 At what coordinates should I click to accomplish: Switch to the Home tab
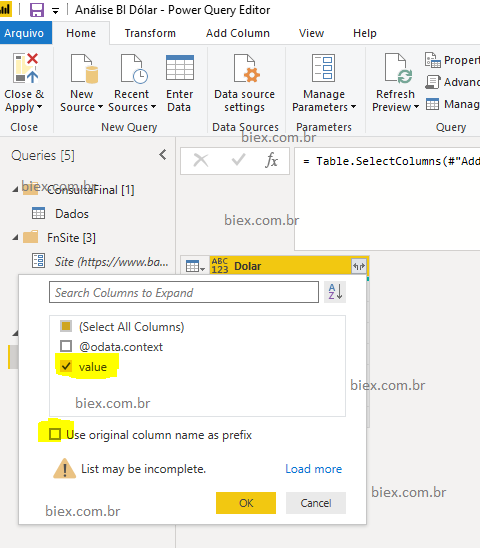81,33
